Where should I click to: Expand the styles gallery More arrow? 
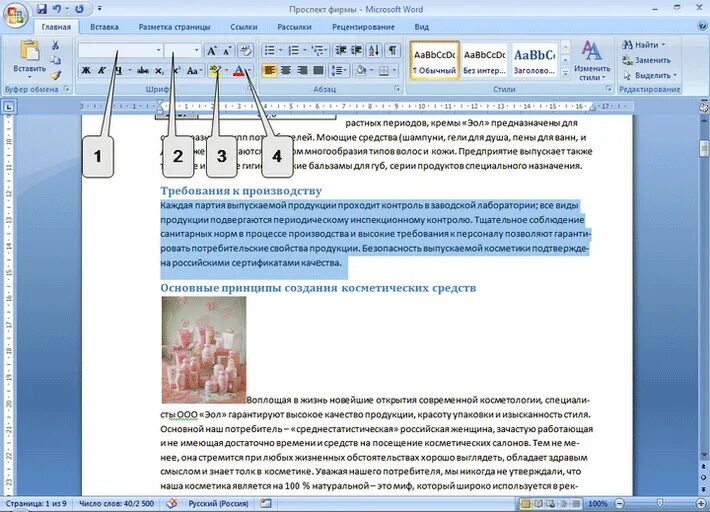pos(565,73)
